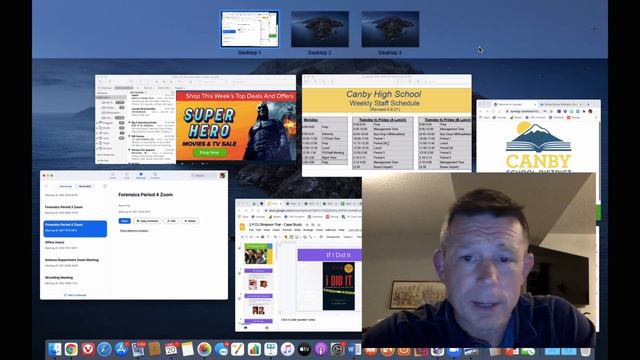
Task: Refresh the Zoom meetings list
Action: click(x=46, y=186)
